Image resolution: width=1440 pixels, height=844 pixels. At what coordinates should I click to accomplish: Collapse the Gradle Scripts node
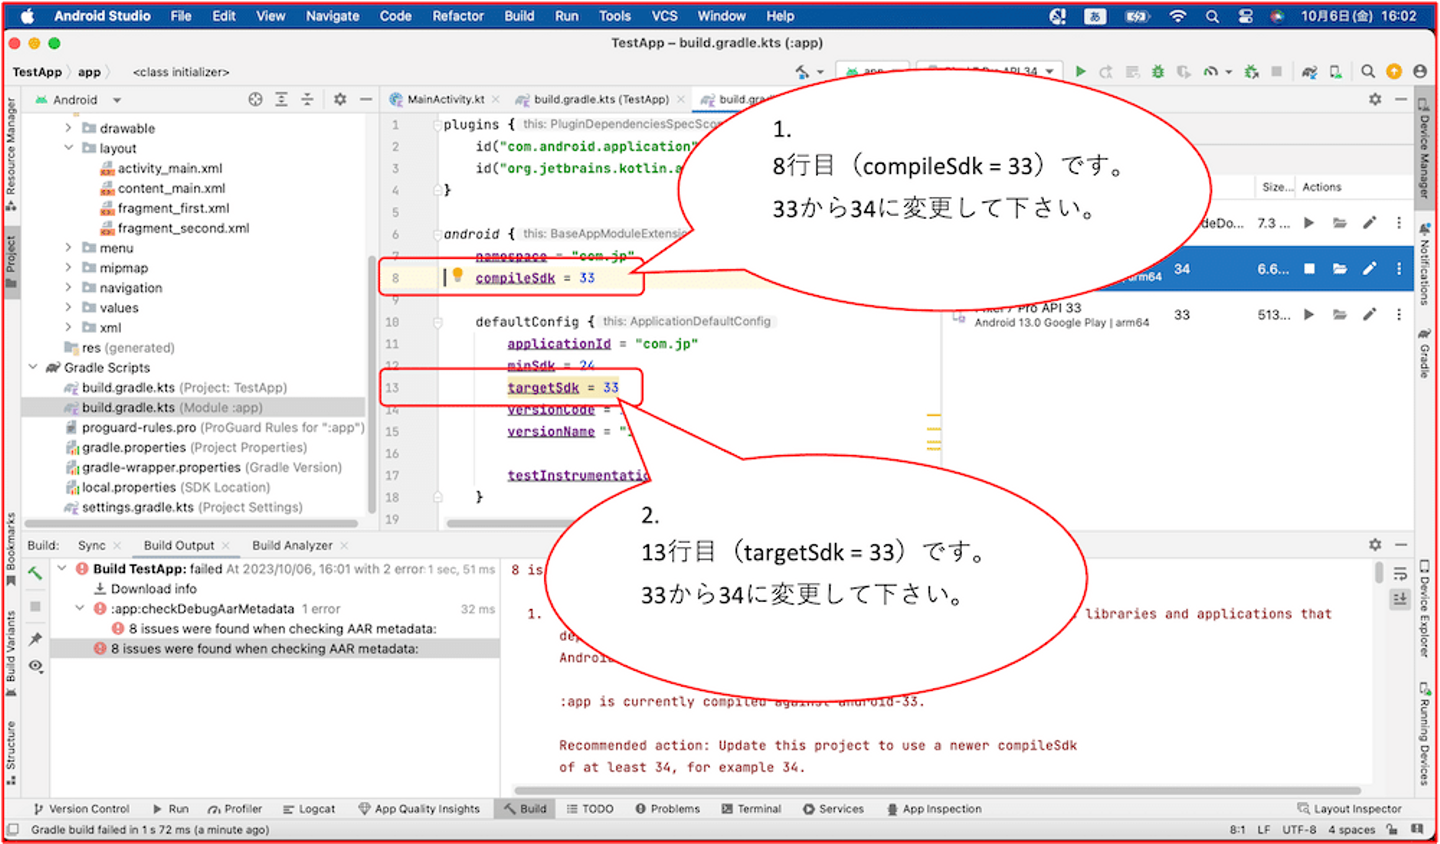pos(33,368)
